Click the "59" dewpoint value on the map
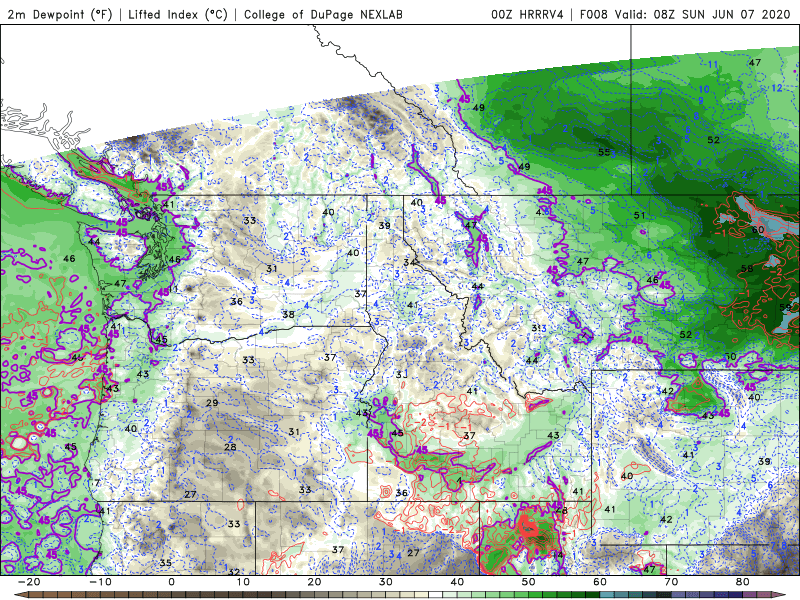 click(785, 307)
